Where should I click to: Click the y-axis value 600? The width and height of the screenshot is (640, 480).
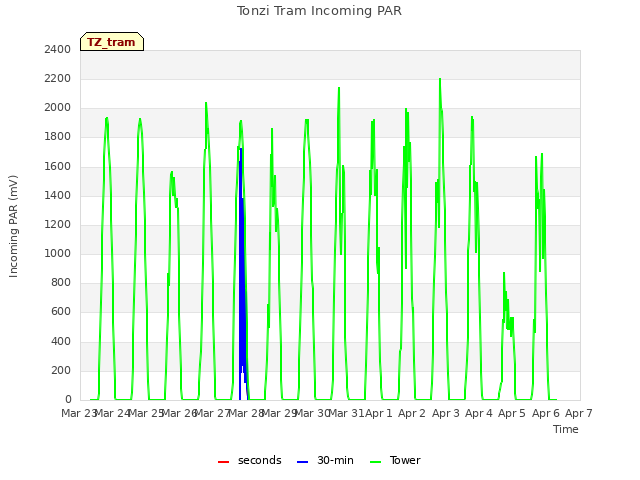point(61,312)
